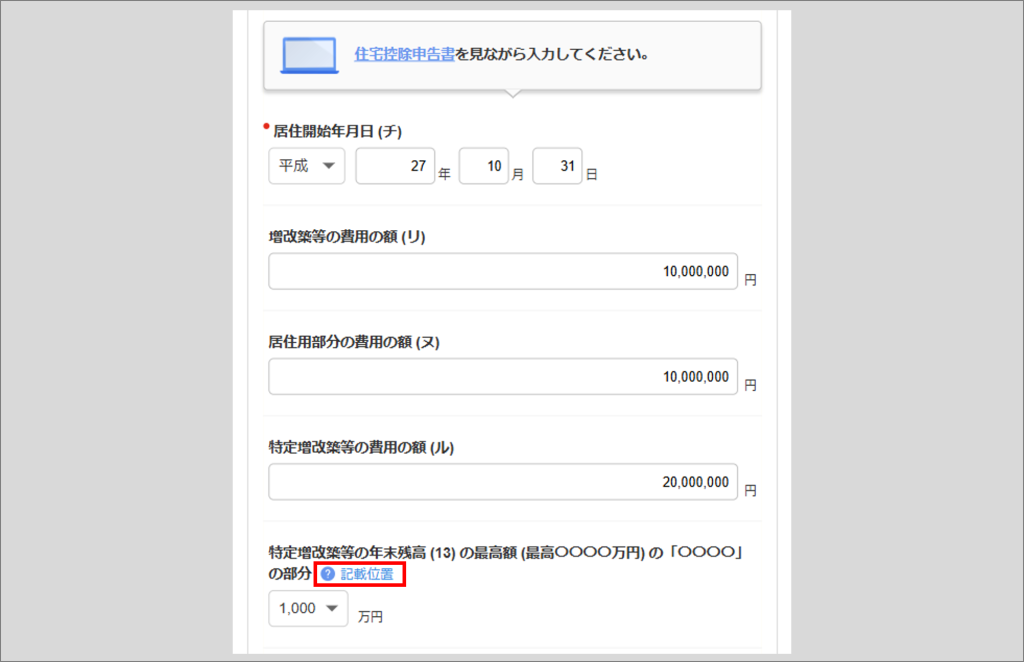Focus the 居住用部分の費用の額 (ヌ) amount field
Image resolution: width=1024 pixels, height=662 pixels.
(x=503, y=377)
